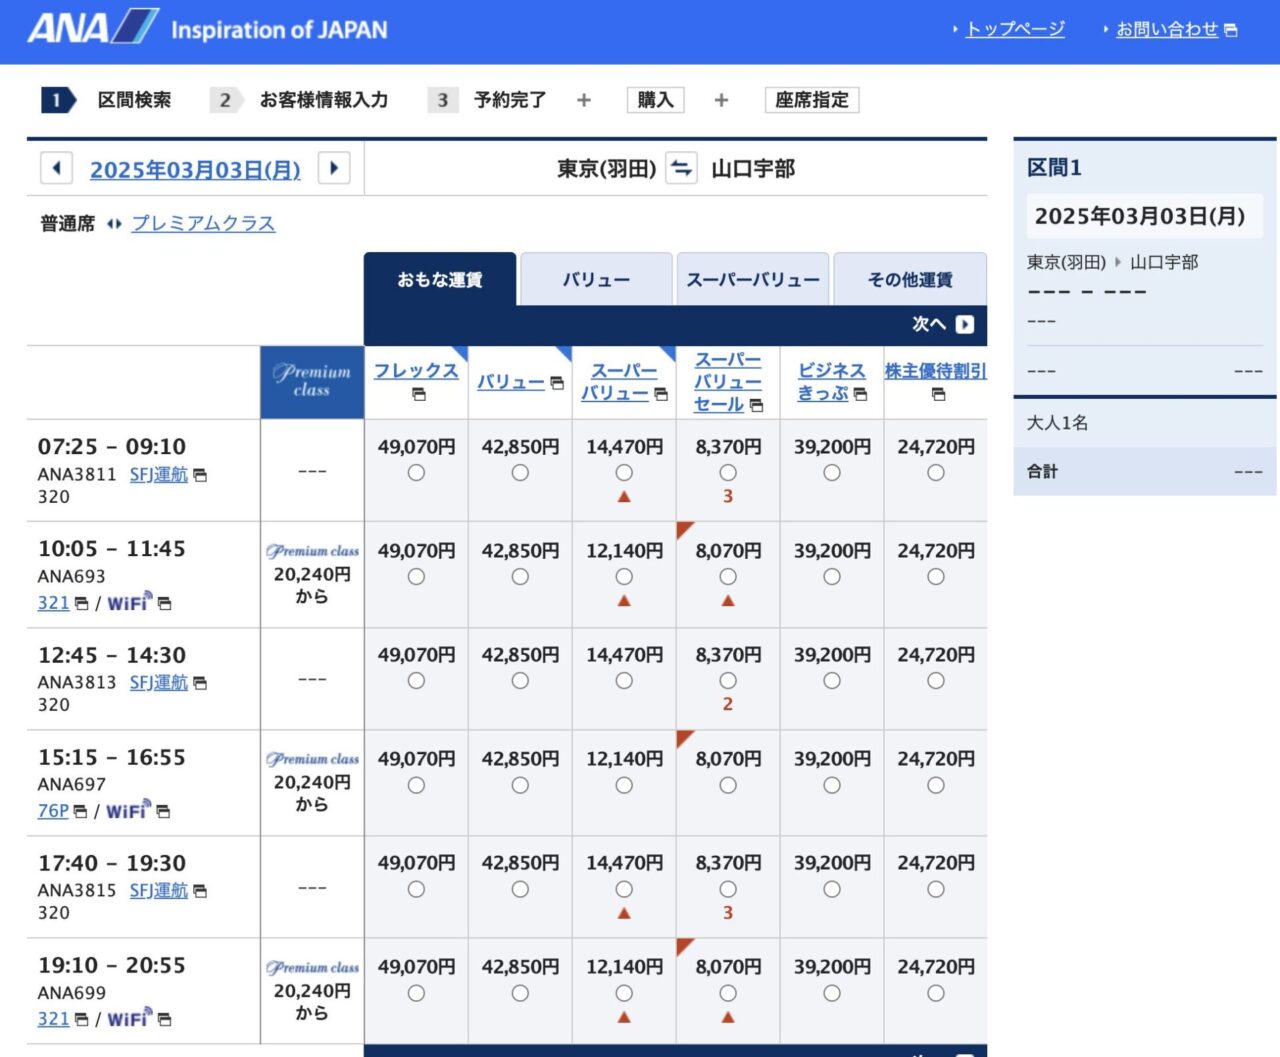Open ビジネスきっぷ fare description link

point(831,382)
